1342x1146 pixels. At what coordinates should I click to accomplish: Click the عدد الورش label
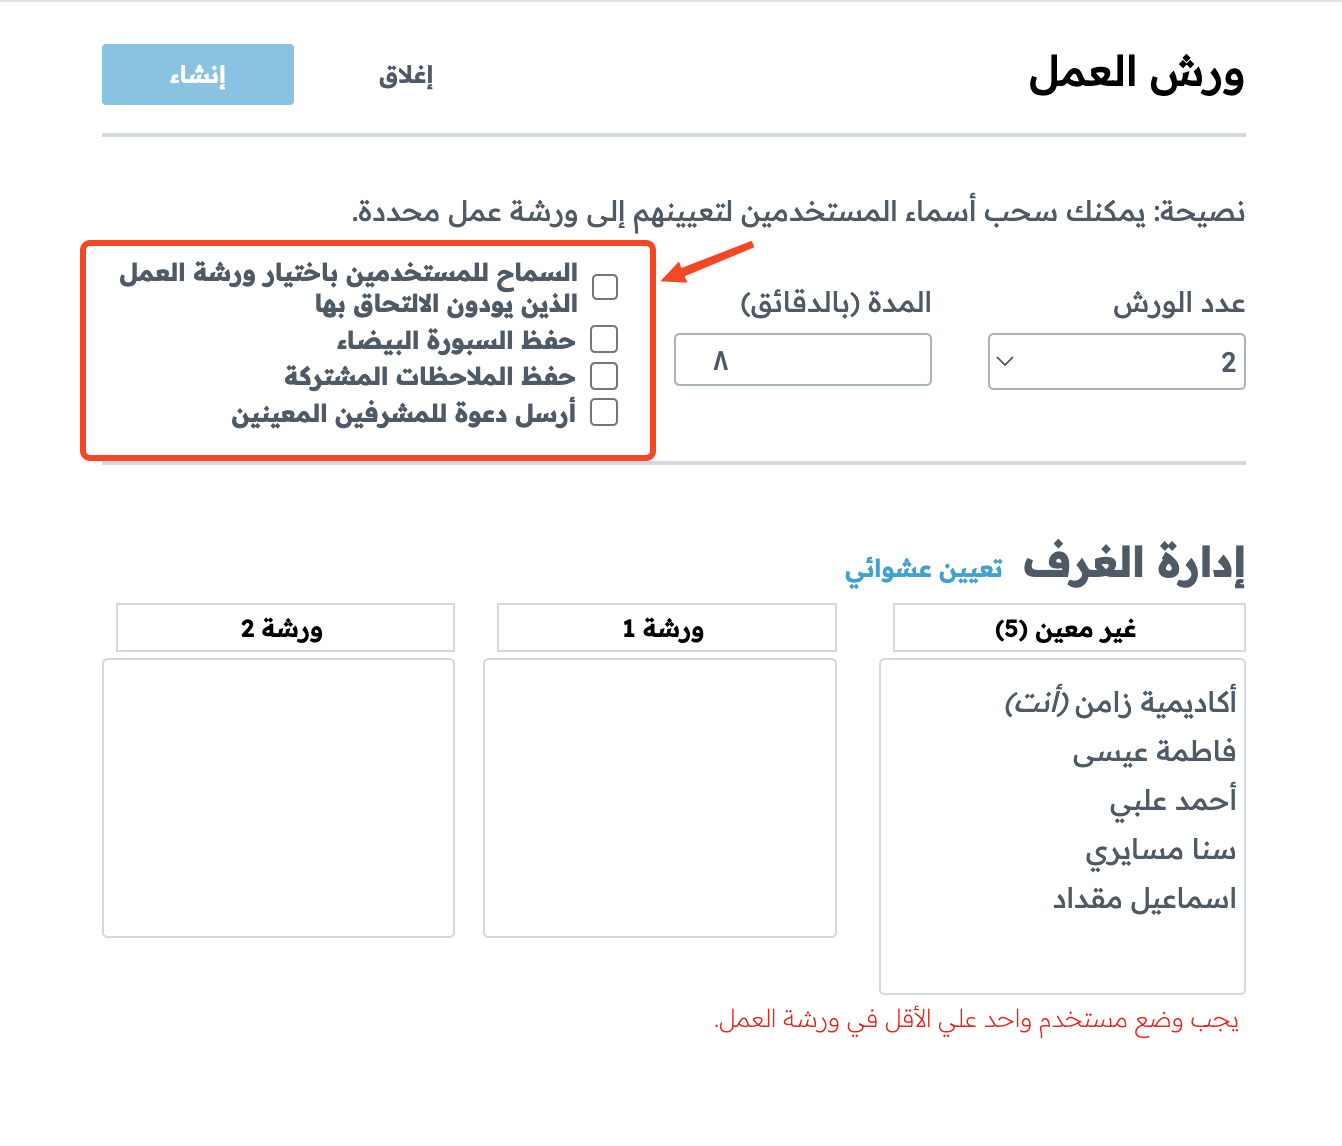coord(1179,303)
